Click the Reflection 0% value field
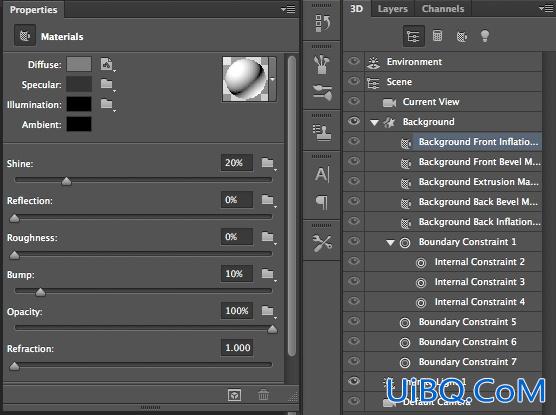The height and width of the screenshot is (415, 556). pyautogui.click(x=237, y=200)
